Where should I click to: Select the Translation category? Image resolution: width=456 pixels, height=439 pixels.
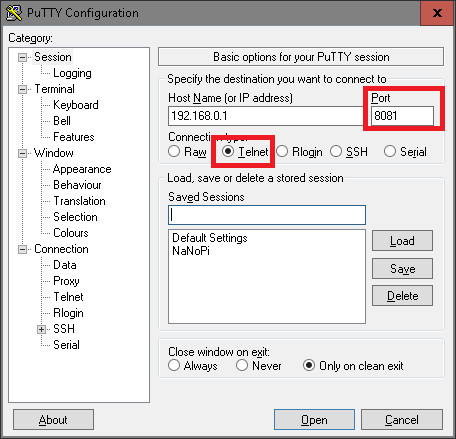(x=79, y=201)
